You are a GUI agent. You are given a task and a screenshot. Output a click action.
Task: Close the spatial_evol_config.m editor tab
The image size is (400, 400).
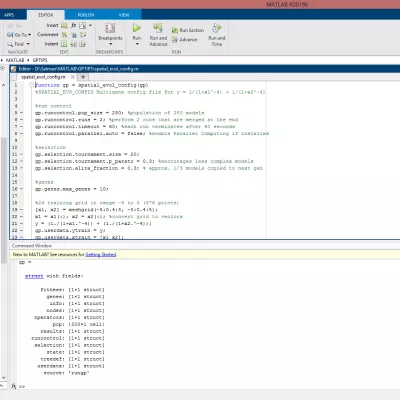(x=73, y=77)
